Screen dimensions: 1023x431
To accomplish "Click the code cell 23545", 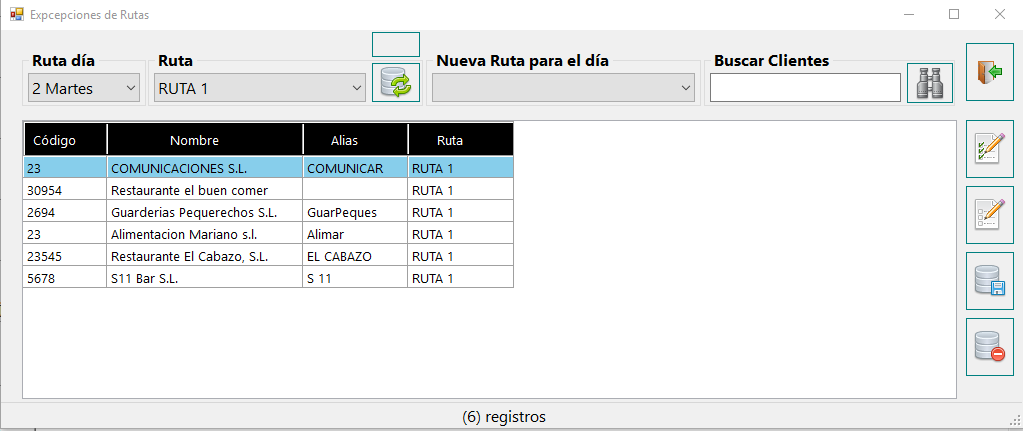I will 65,256.
